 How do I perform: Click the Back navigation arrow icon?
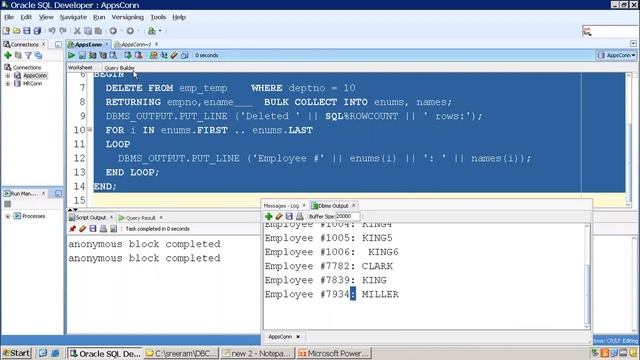point(113,31)
